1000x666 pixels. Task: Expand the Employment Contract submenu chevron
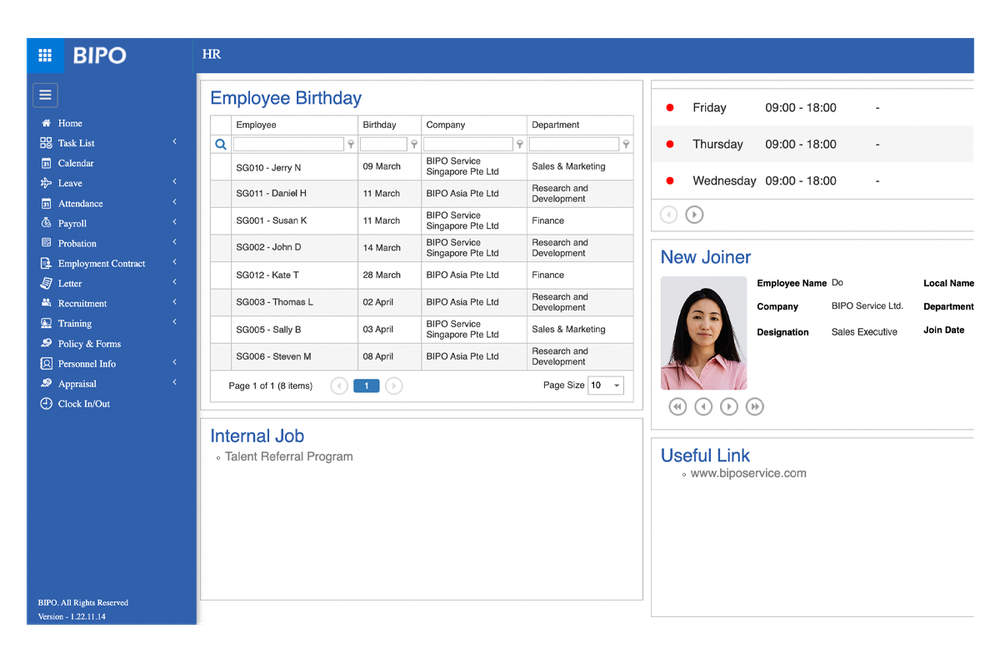click(175, 262)
